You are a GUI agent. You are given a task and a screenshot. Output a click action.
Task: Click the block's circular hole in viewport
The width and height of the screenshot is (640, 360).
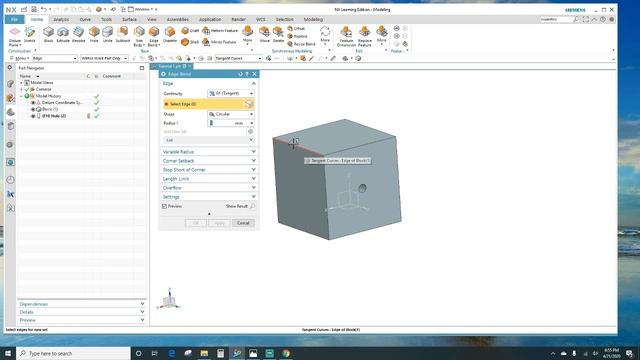362,188
